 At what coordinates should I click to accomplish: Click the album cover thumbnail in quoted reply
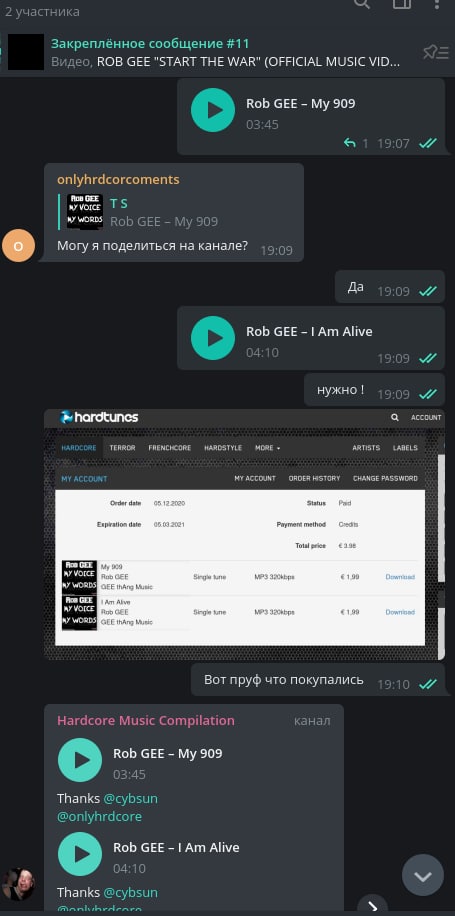(85, 211)
